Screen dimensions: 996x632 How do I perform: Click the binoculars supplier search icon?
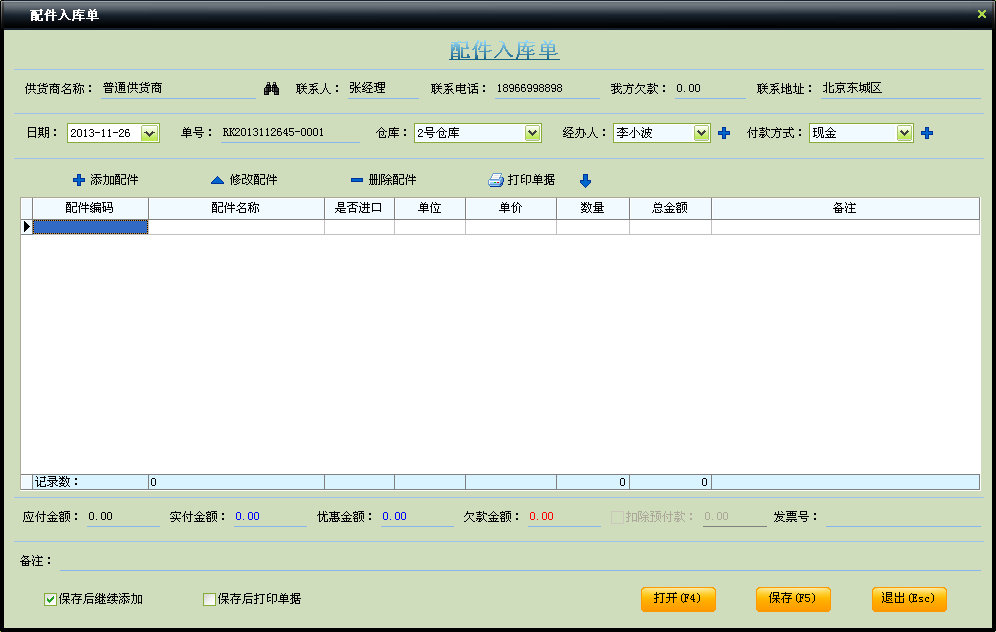[271, 89]
